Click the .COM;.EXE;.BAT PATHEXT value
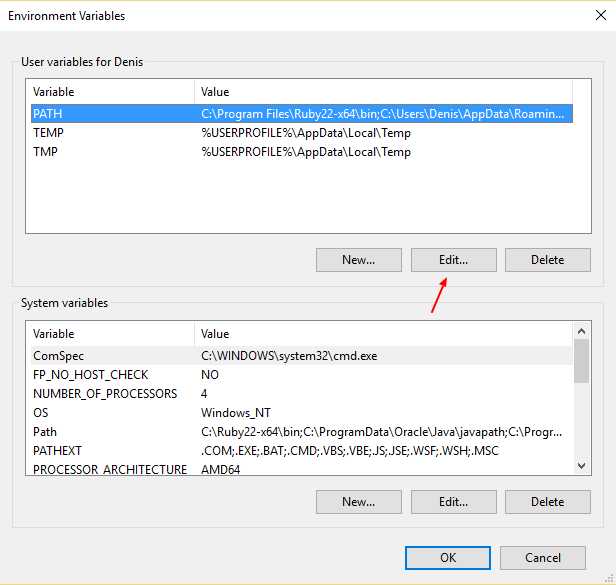The image size is (616, 585). [x=350, y=451]
